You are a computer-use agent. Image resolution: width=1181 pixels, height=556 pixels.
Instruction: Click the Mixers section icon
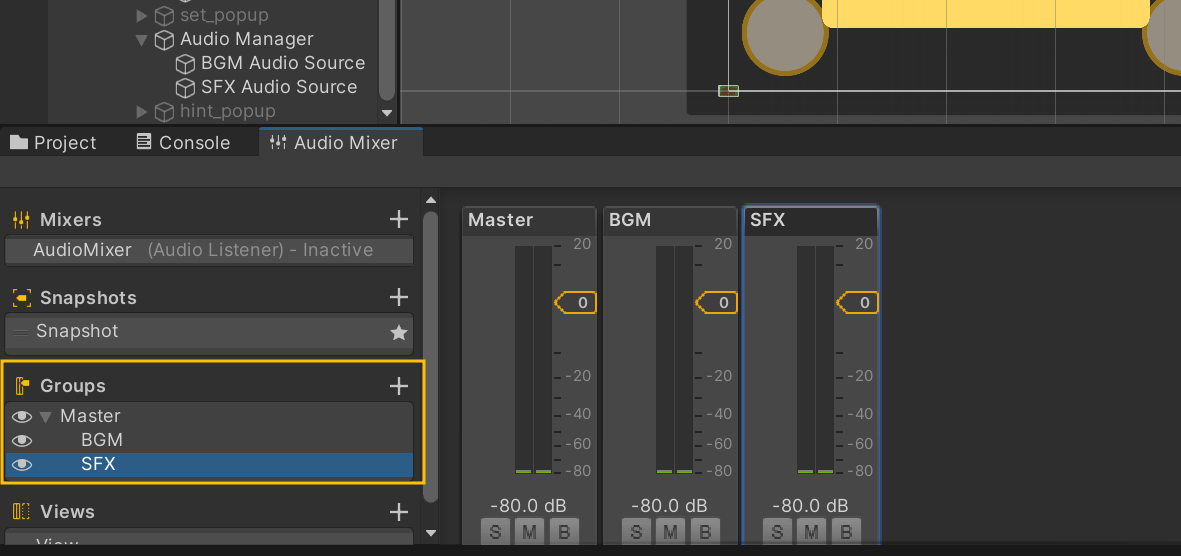point(21,220)
